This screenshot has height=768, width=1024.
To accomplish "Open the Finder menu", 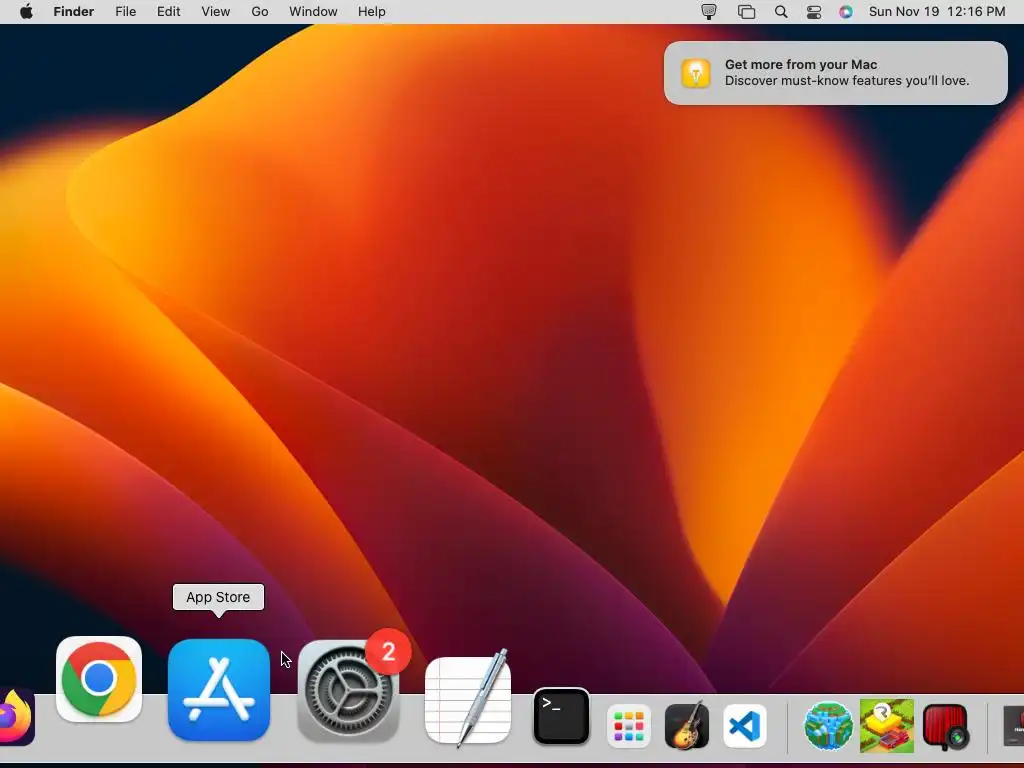I will [74, 11].
